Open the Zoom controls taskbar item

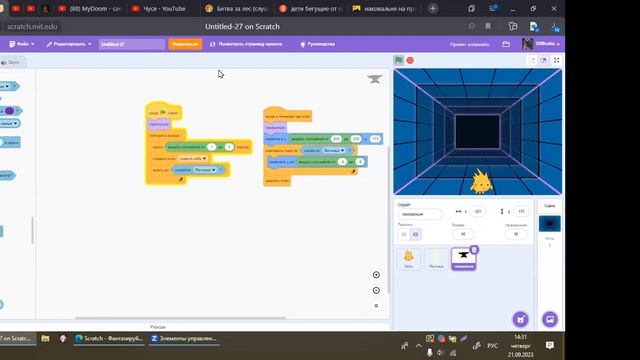(x=184, y=338)
